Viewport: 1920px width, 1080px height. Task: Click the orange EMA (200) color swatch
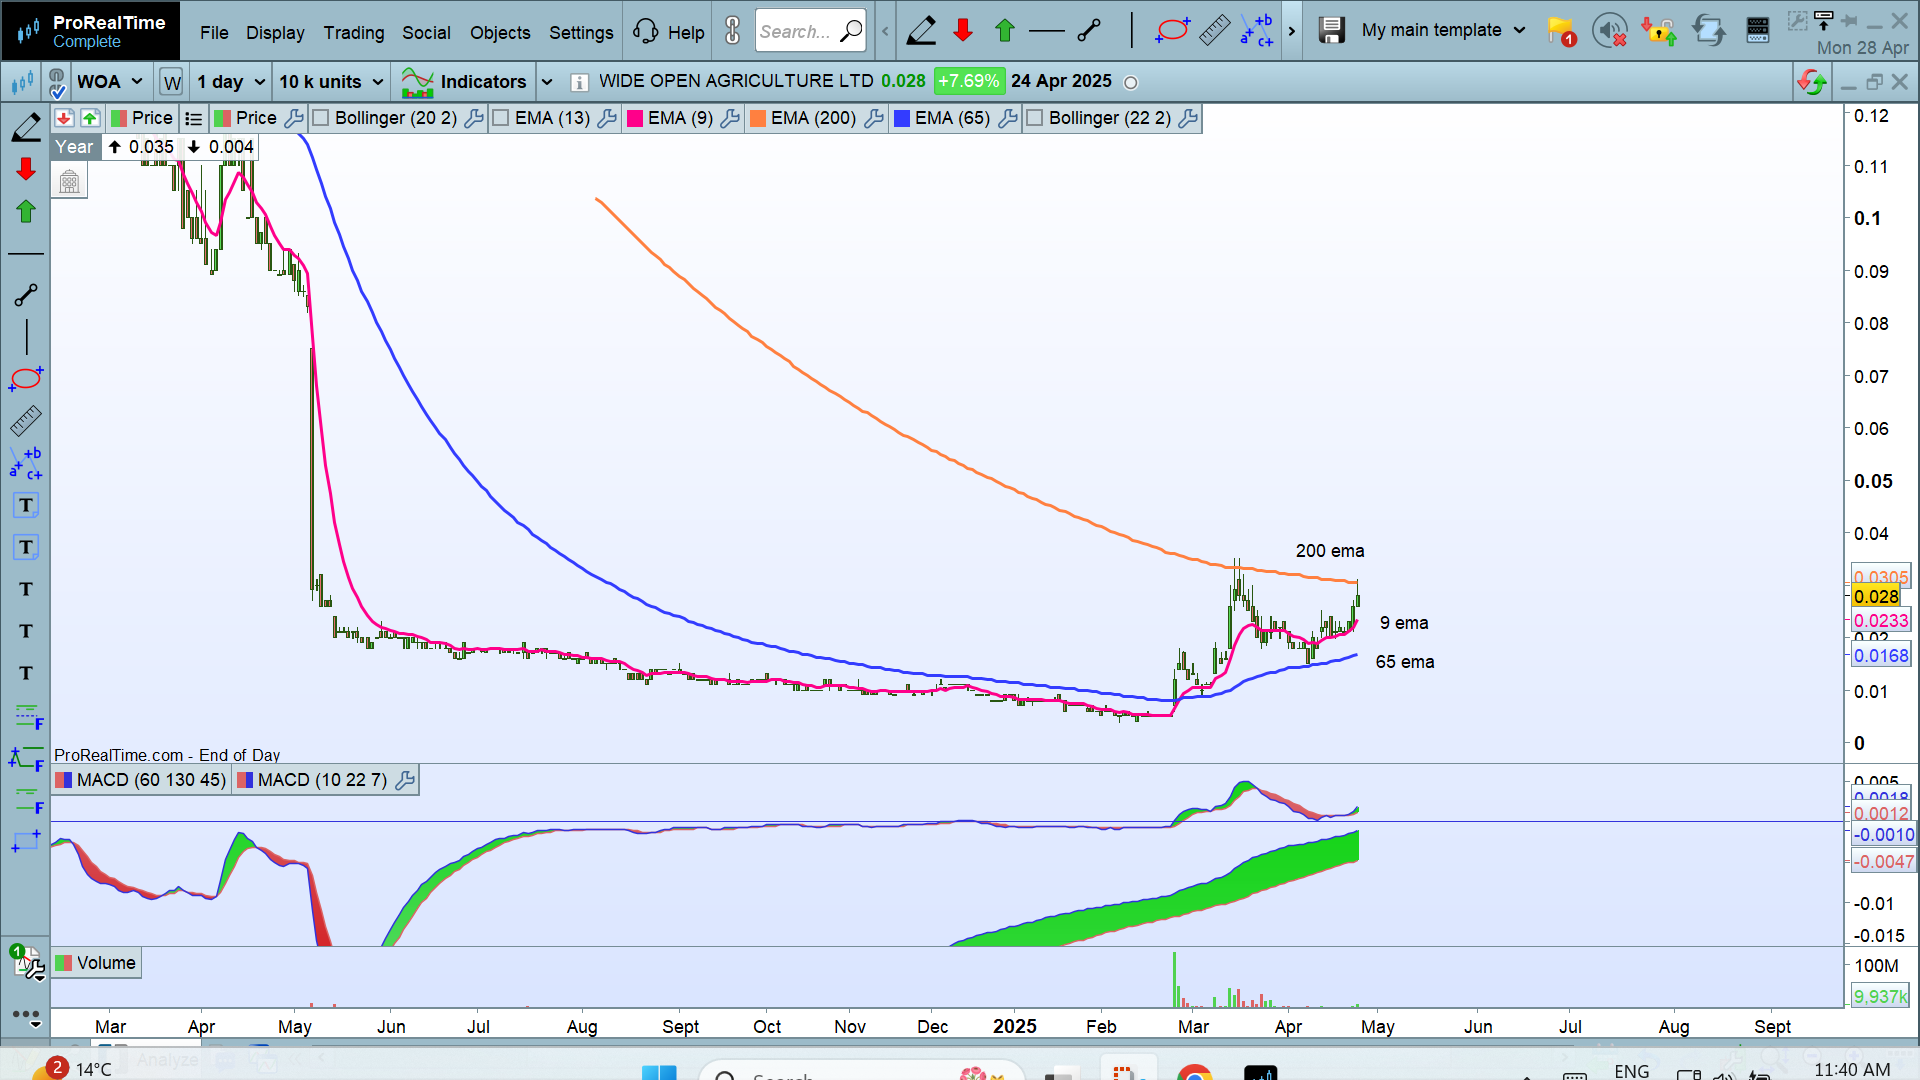tap(758, 118)
